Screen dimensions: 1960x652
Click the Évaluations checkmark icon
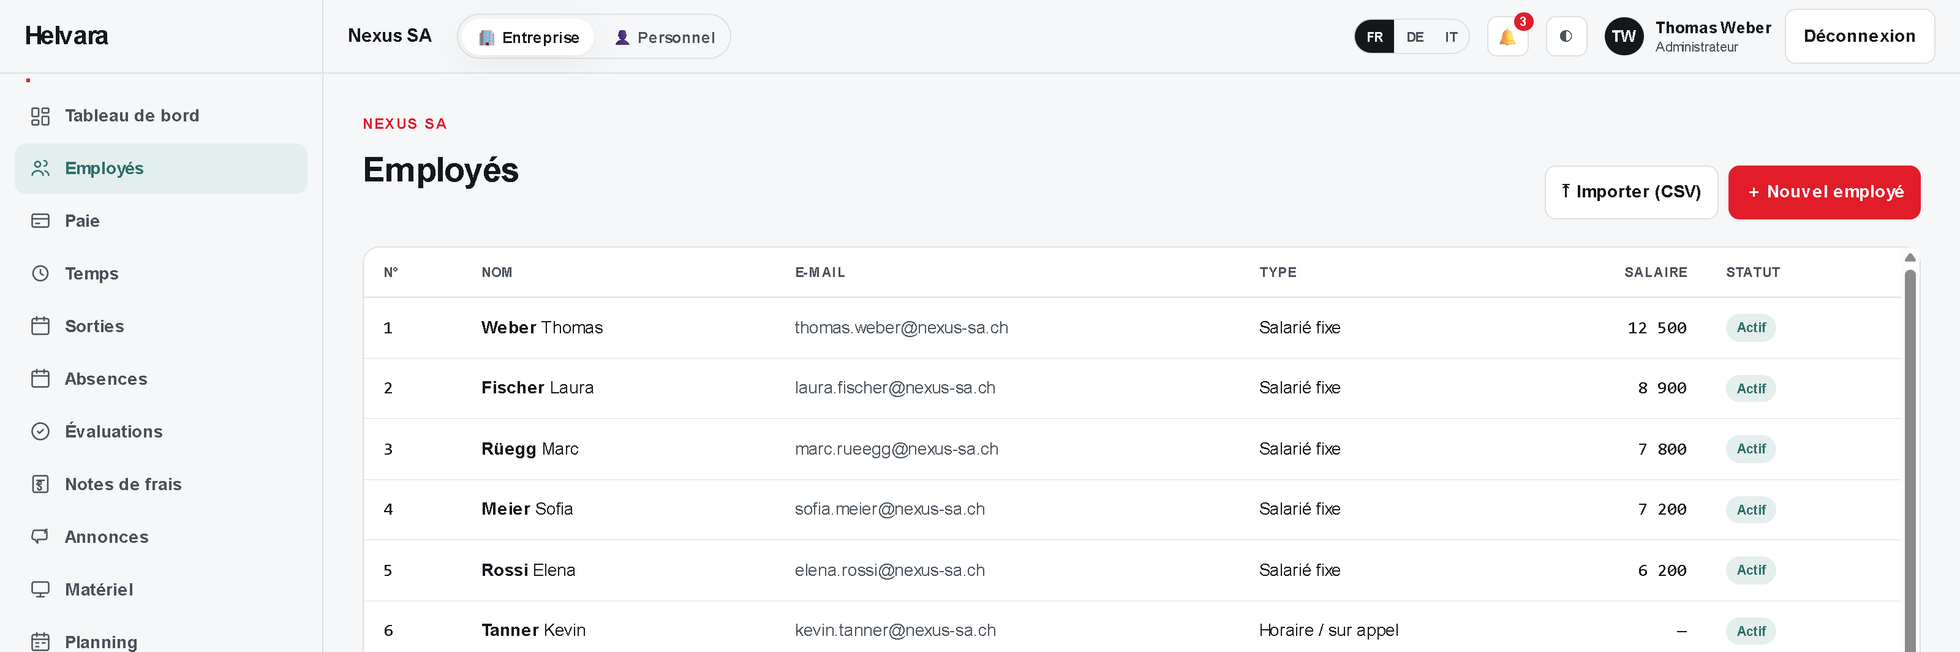click(x=40, y=432)
